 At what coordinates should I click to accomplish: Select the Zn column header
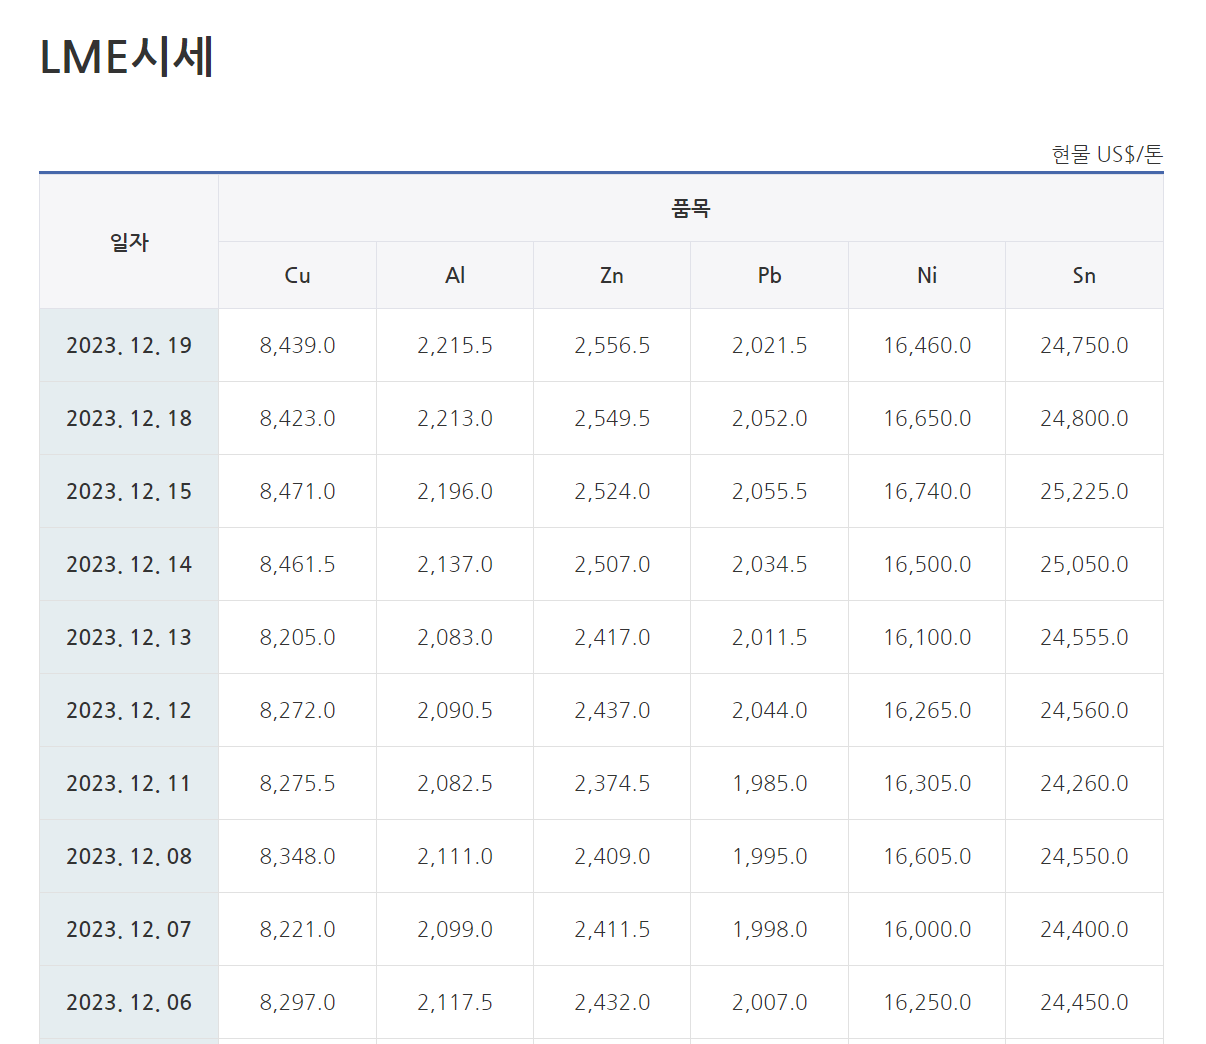pyautogui.click(x=612, y=275)
